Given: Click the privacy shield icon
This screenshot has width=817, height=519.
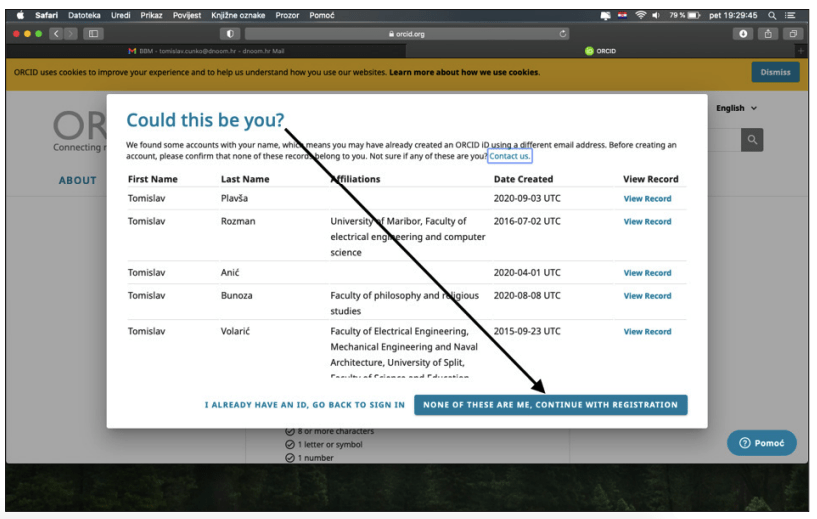Looking at the screenshot, I should (230, 34).
